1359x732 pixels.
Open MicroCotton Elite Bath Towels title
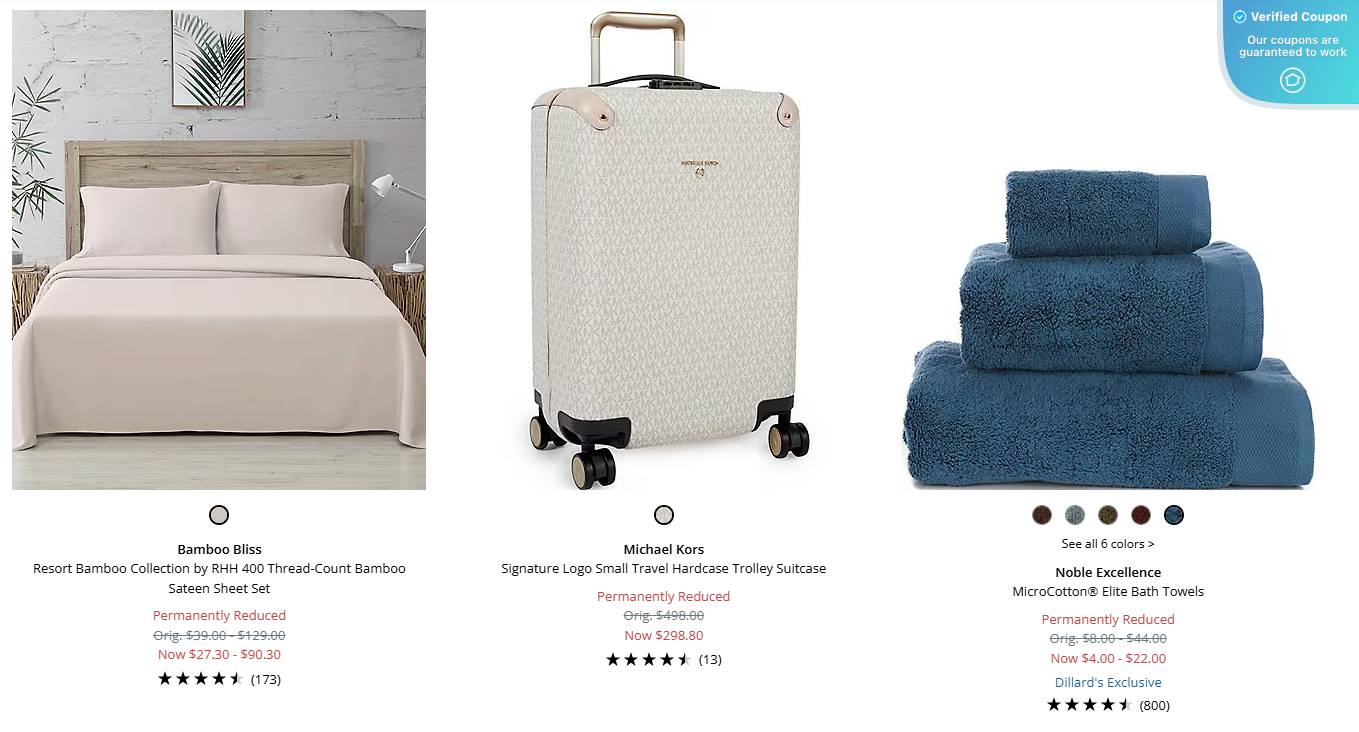point(1108,591)
